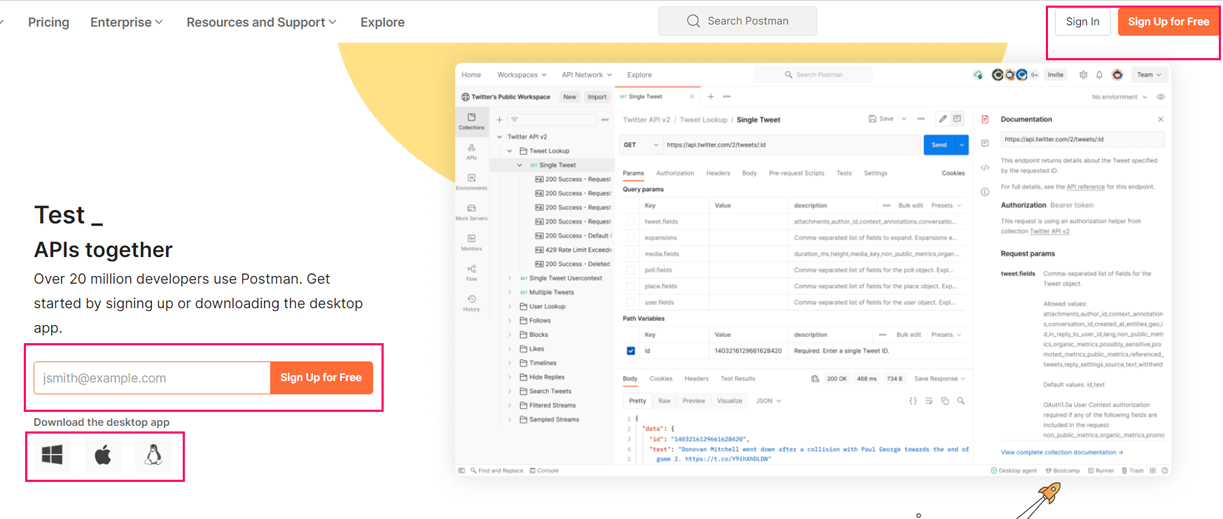Download the Windows desktop app

[x=53, y=455]
